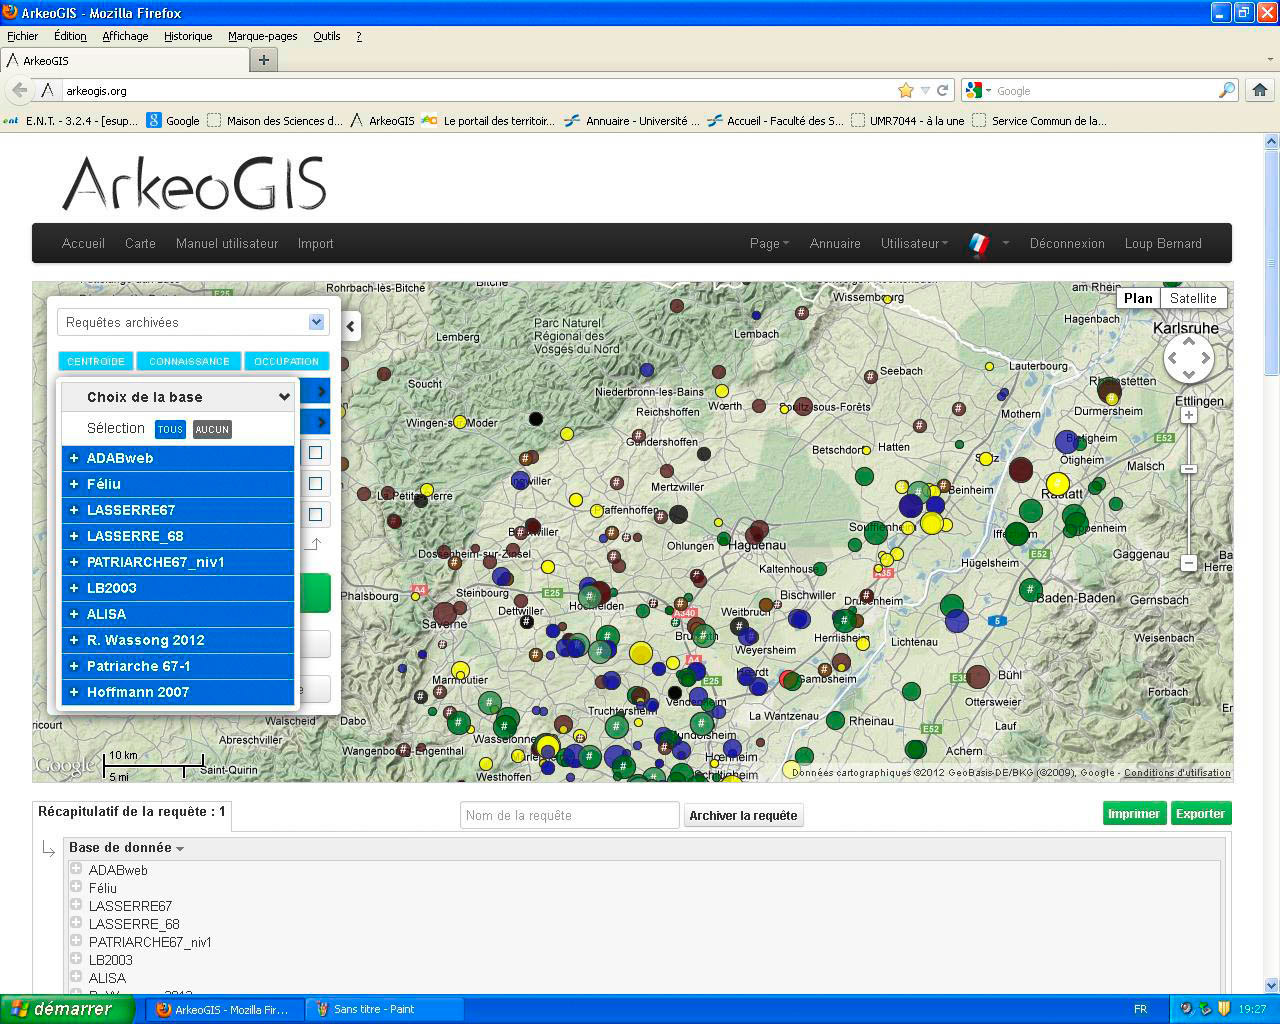Switch map to Satellite view
1280x1024 pixels.
coord(1193,298)
